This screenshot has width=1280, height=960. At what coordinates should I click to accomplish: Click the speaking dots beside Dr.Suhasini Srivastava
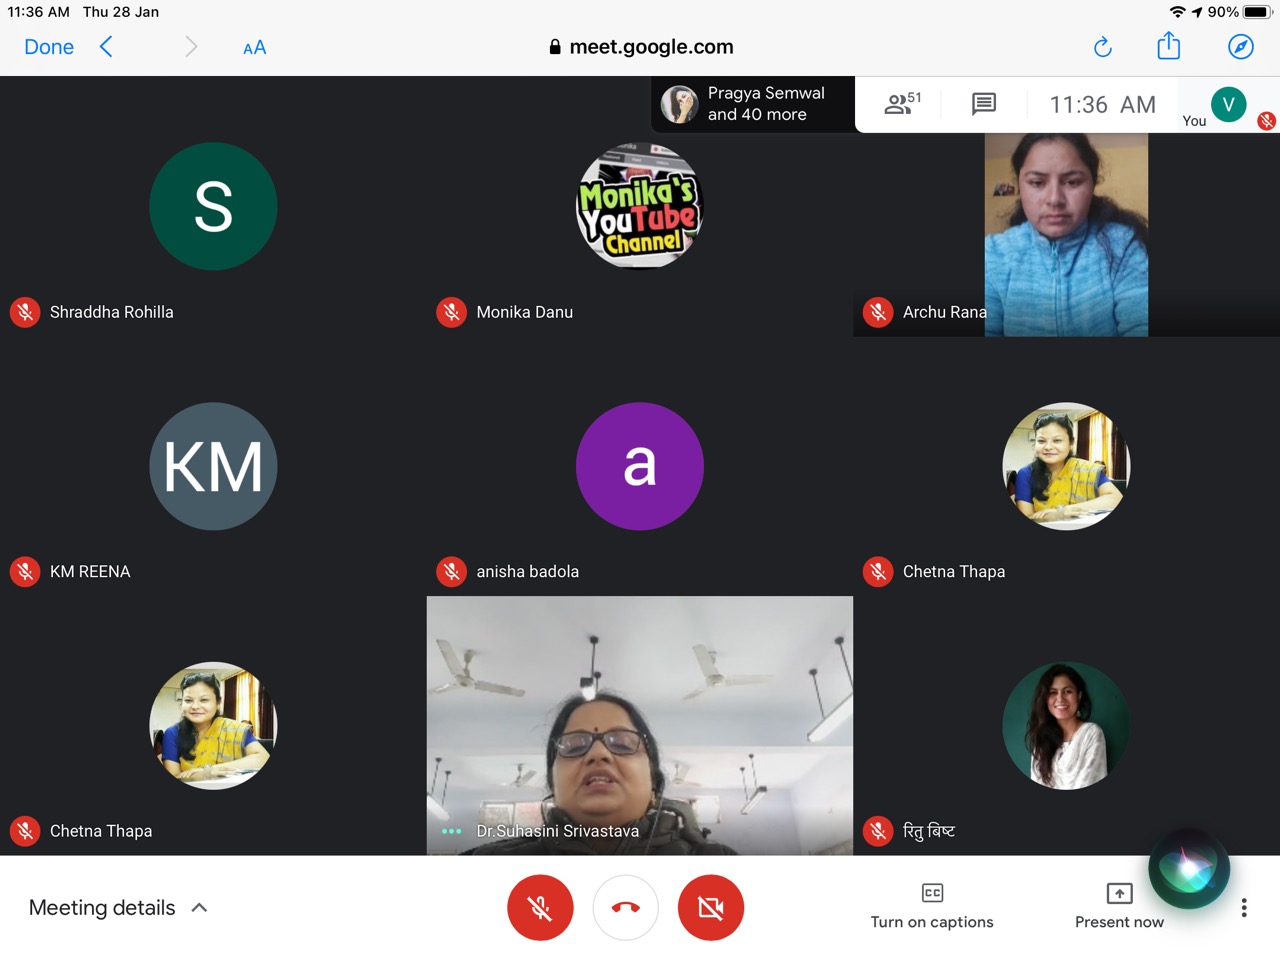tap(452, 831)
